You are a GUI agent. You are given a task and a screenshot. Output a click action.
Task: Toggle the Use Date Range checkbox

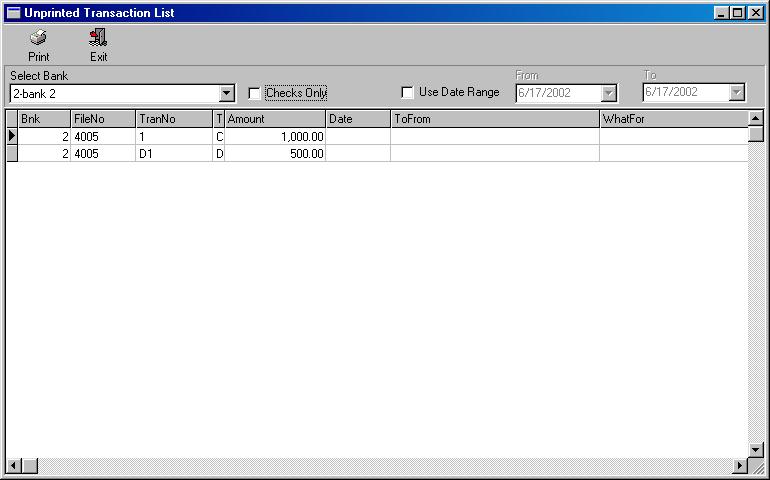tap(407, 93)
